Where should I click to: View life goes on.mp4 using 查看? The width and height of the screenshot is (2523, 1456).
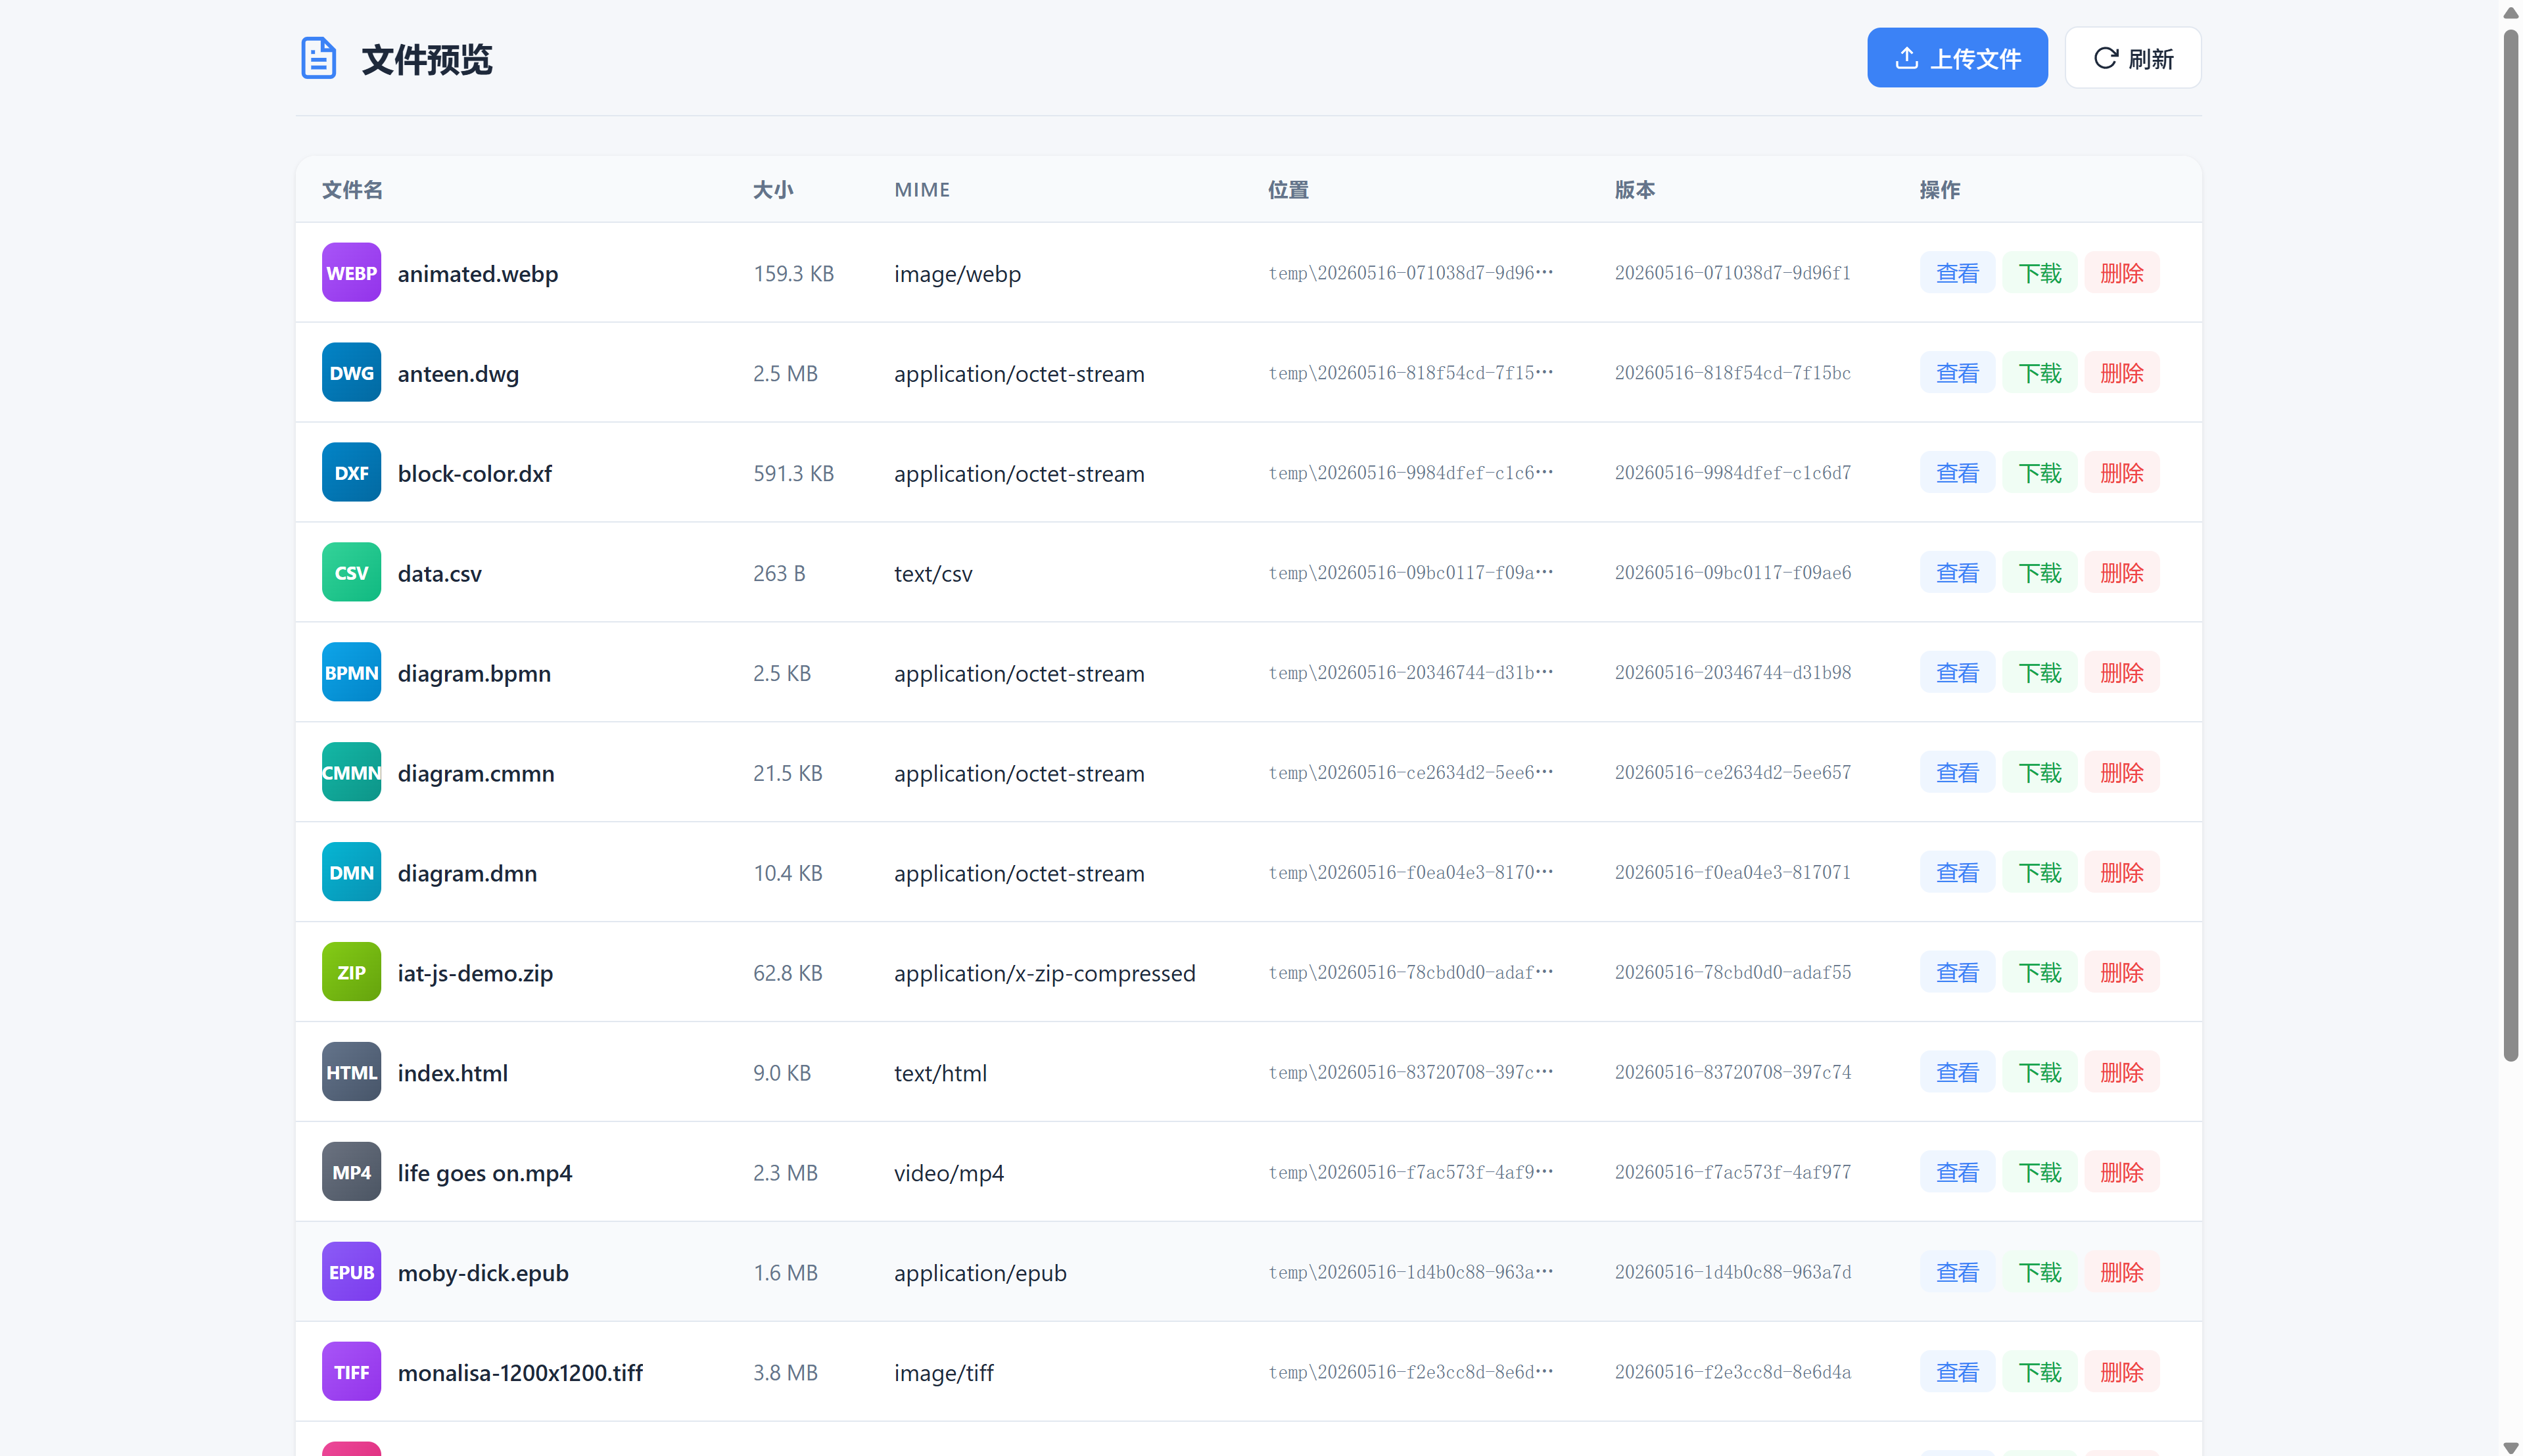coord(1957,1173)
